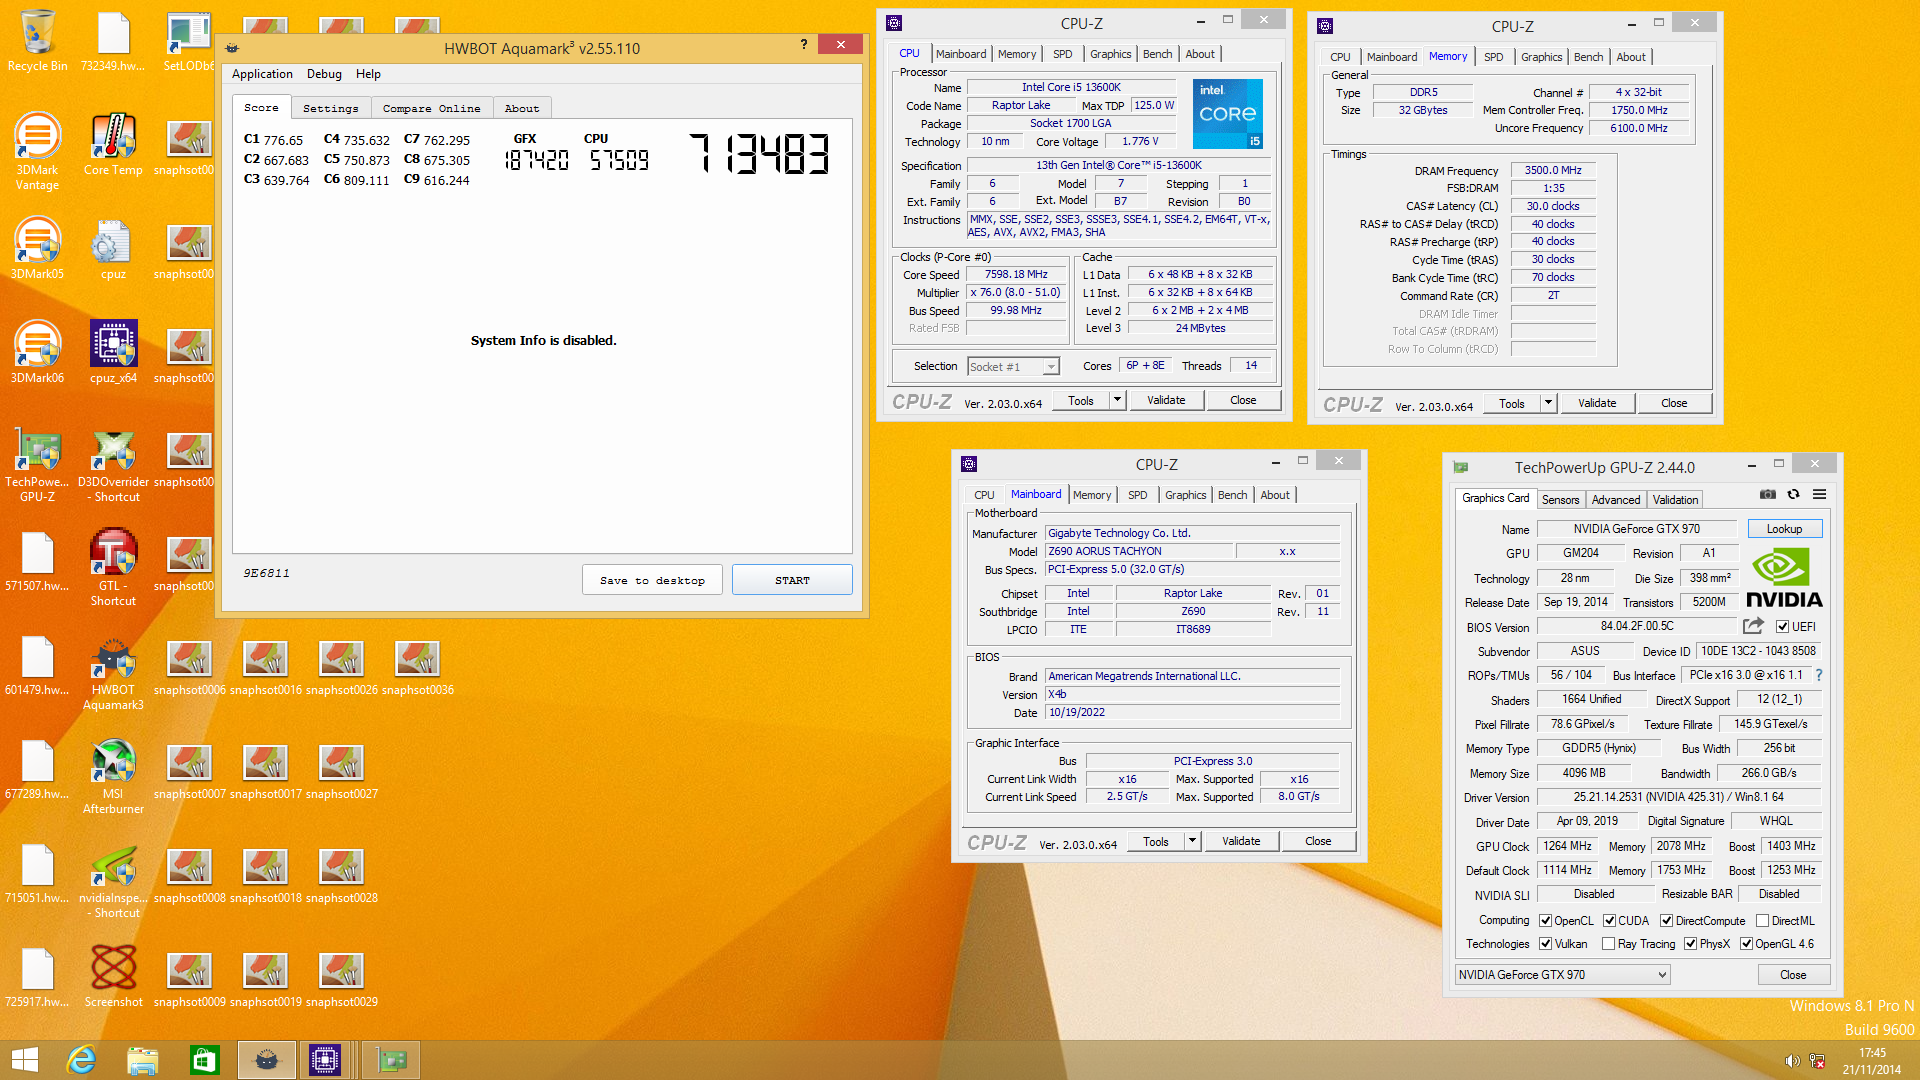Open File Explorer from taskbar
The image size is (1920, 1080).
click(143, 1060)
